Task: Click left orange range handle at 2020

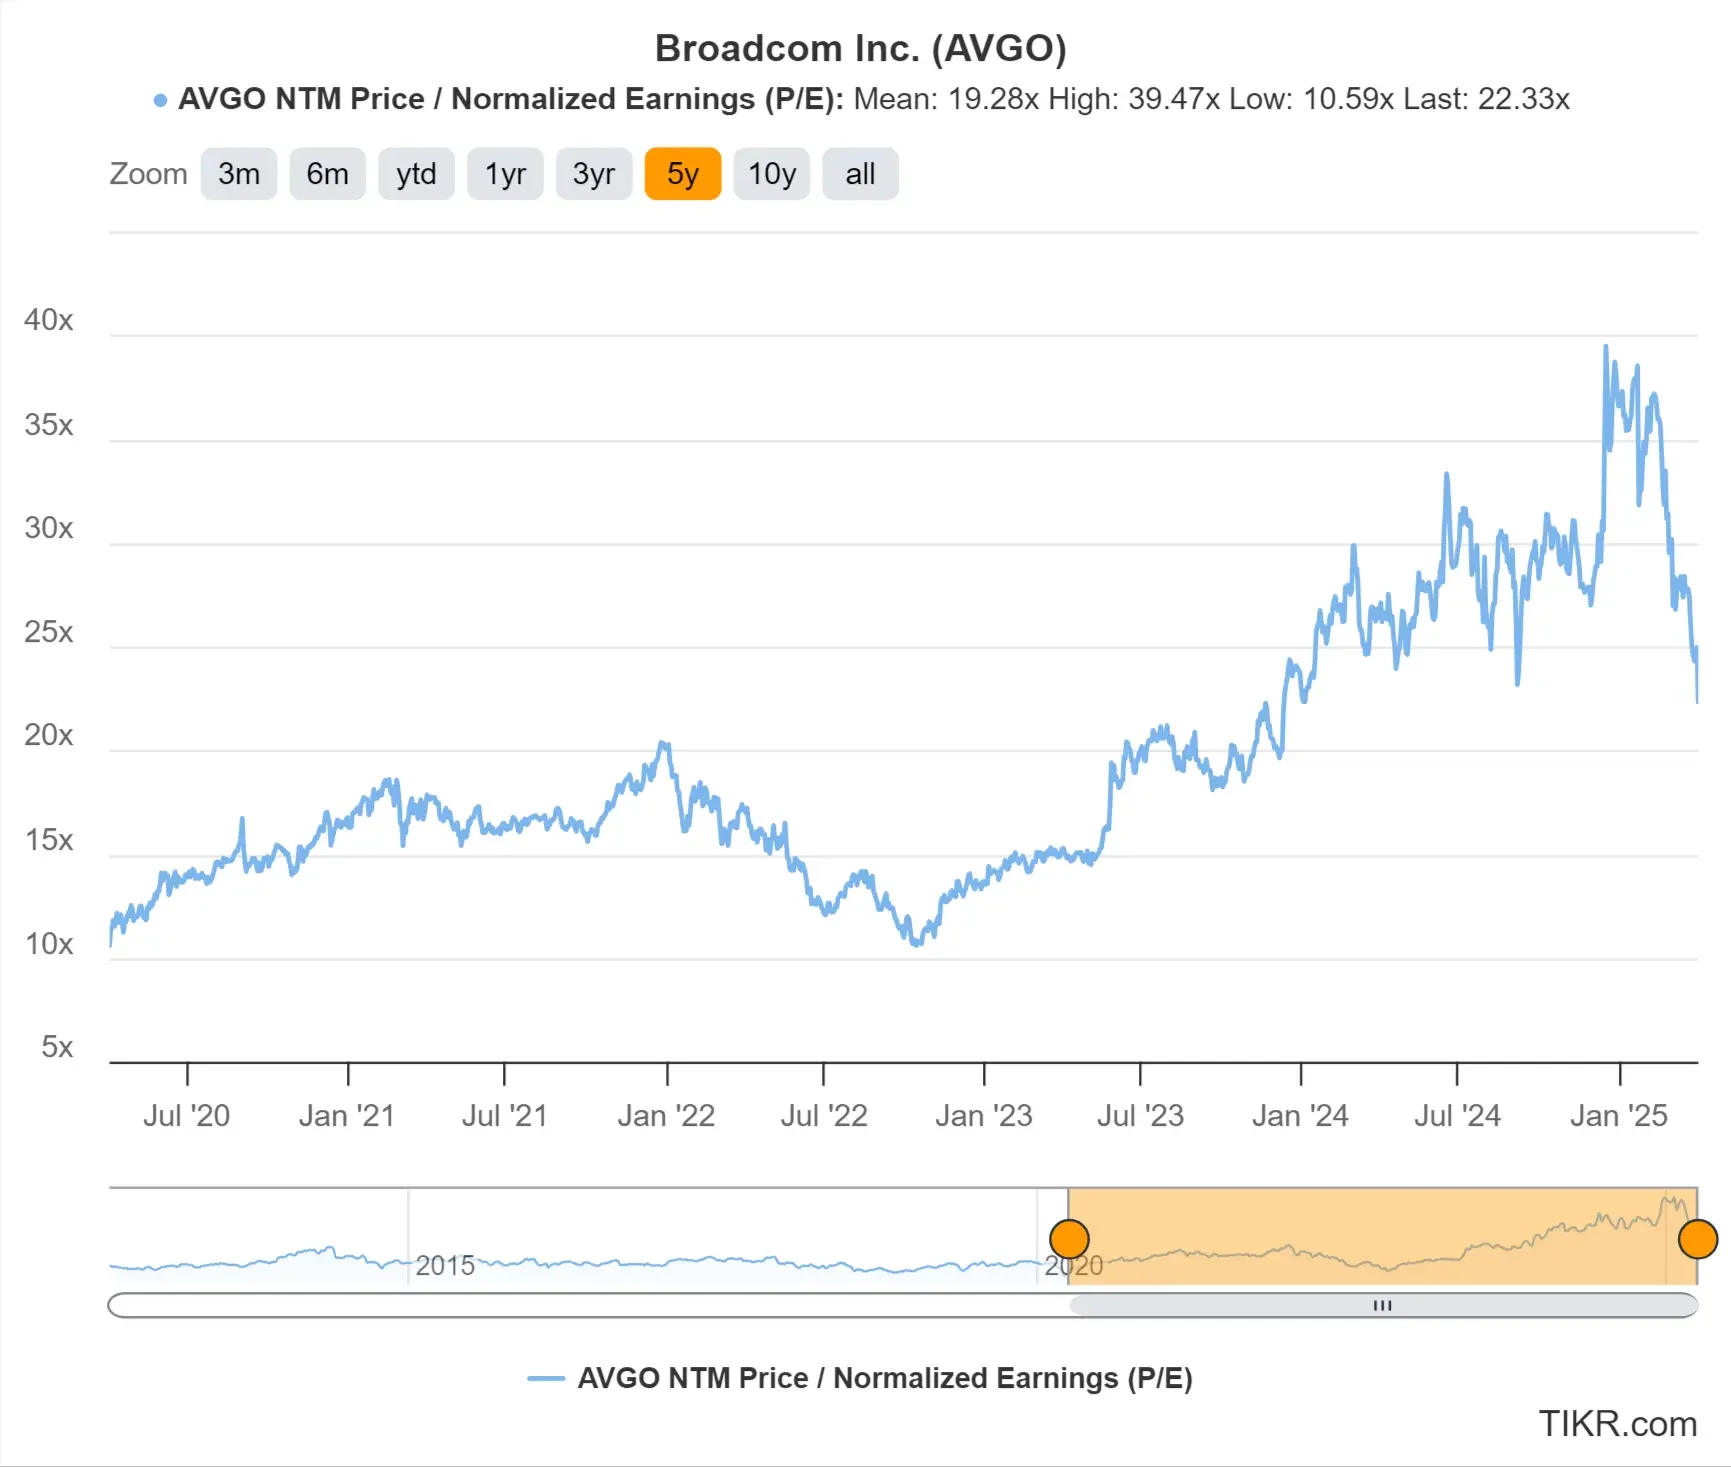Action: pyautogui.click(x=1069, y=1239)
